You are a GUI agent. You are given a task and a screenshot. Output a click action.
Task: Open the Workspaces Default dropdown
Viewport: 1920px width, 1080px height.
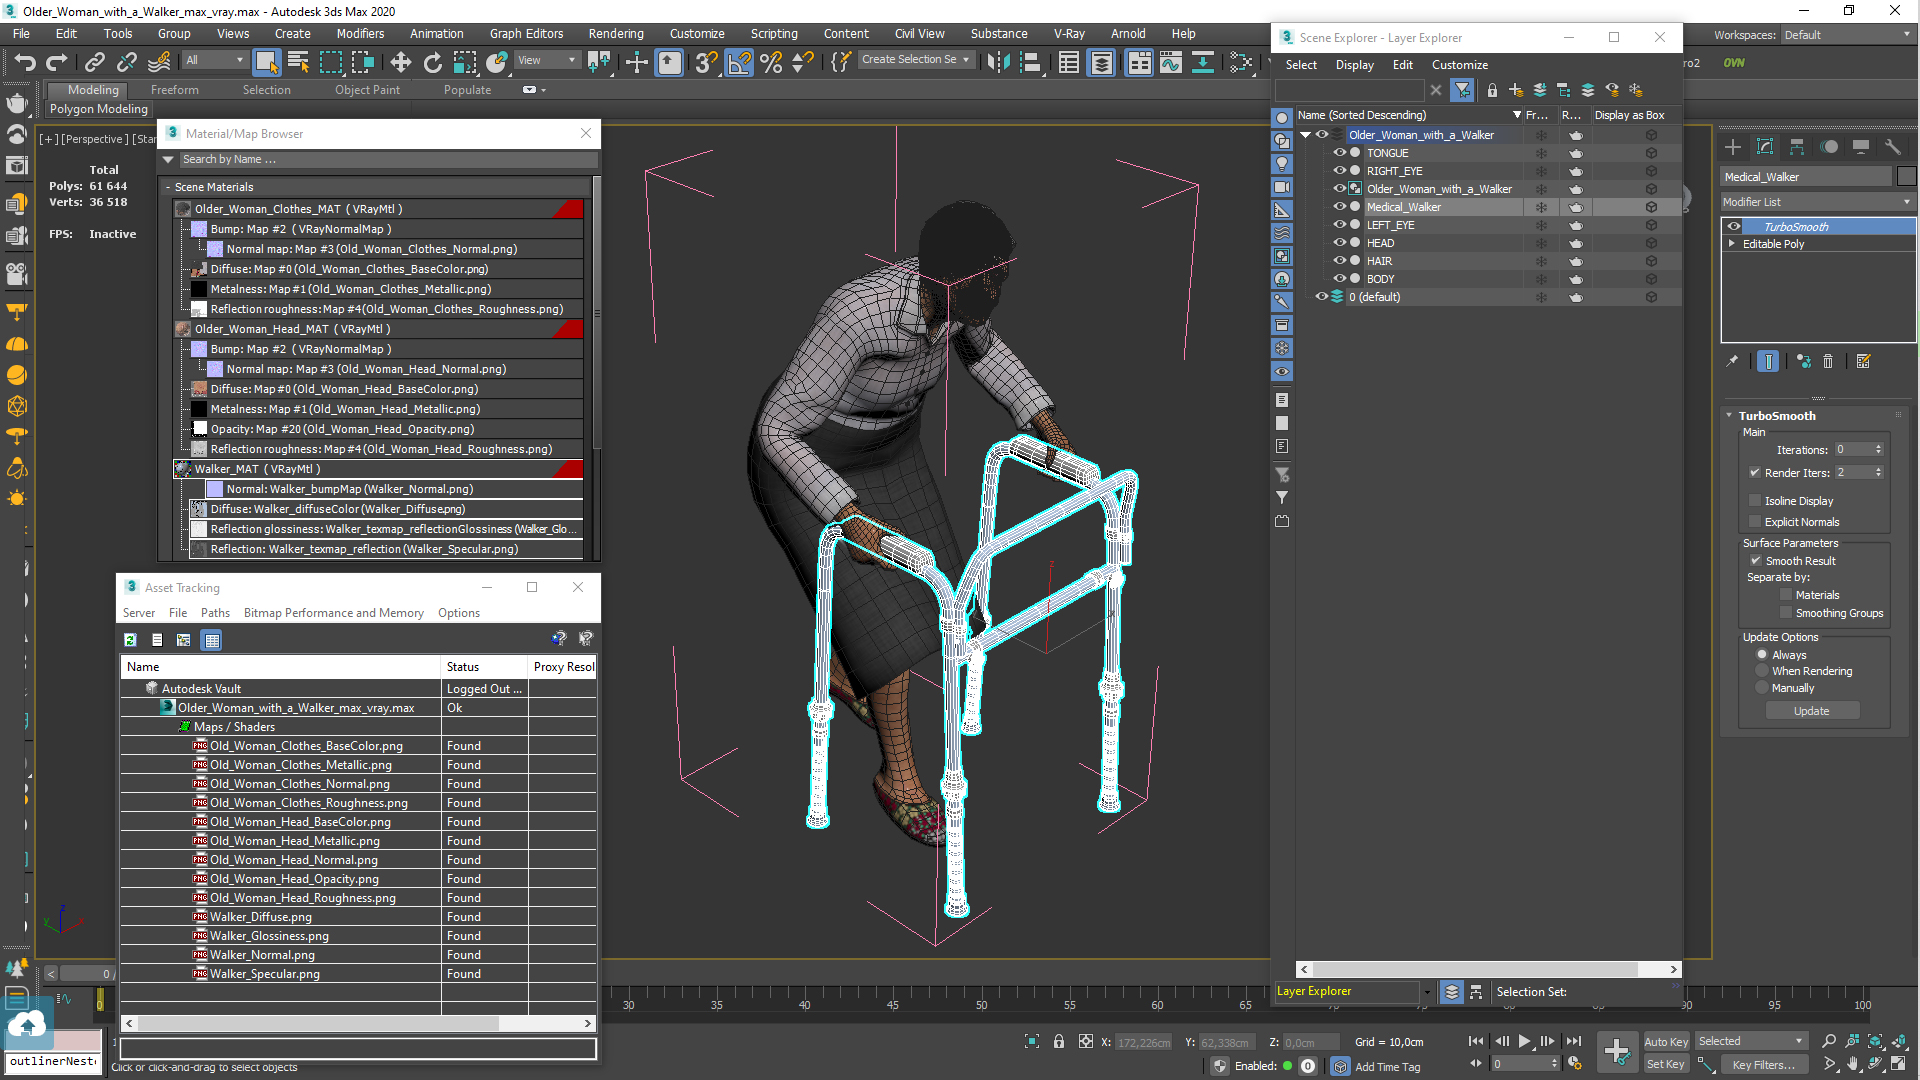pyautogui.click(x=1847, y=35)
